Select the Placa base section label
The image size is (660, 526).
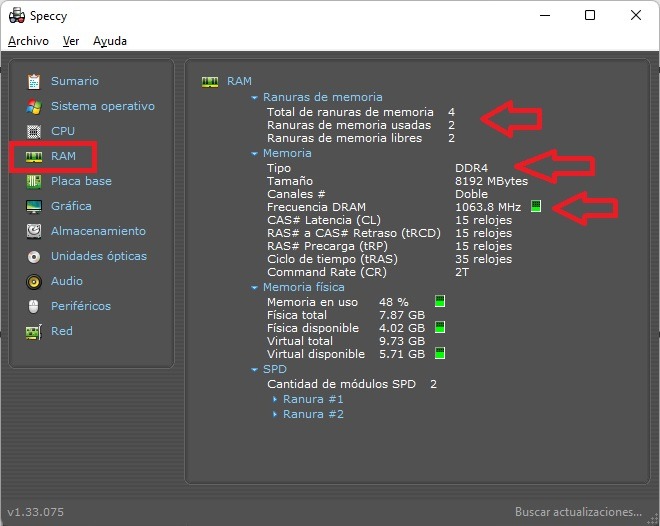[81, 181]
